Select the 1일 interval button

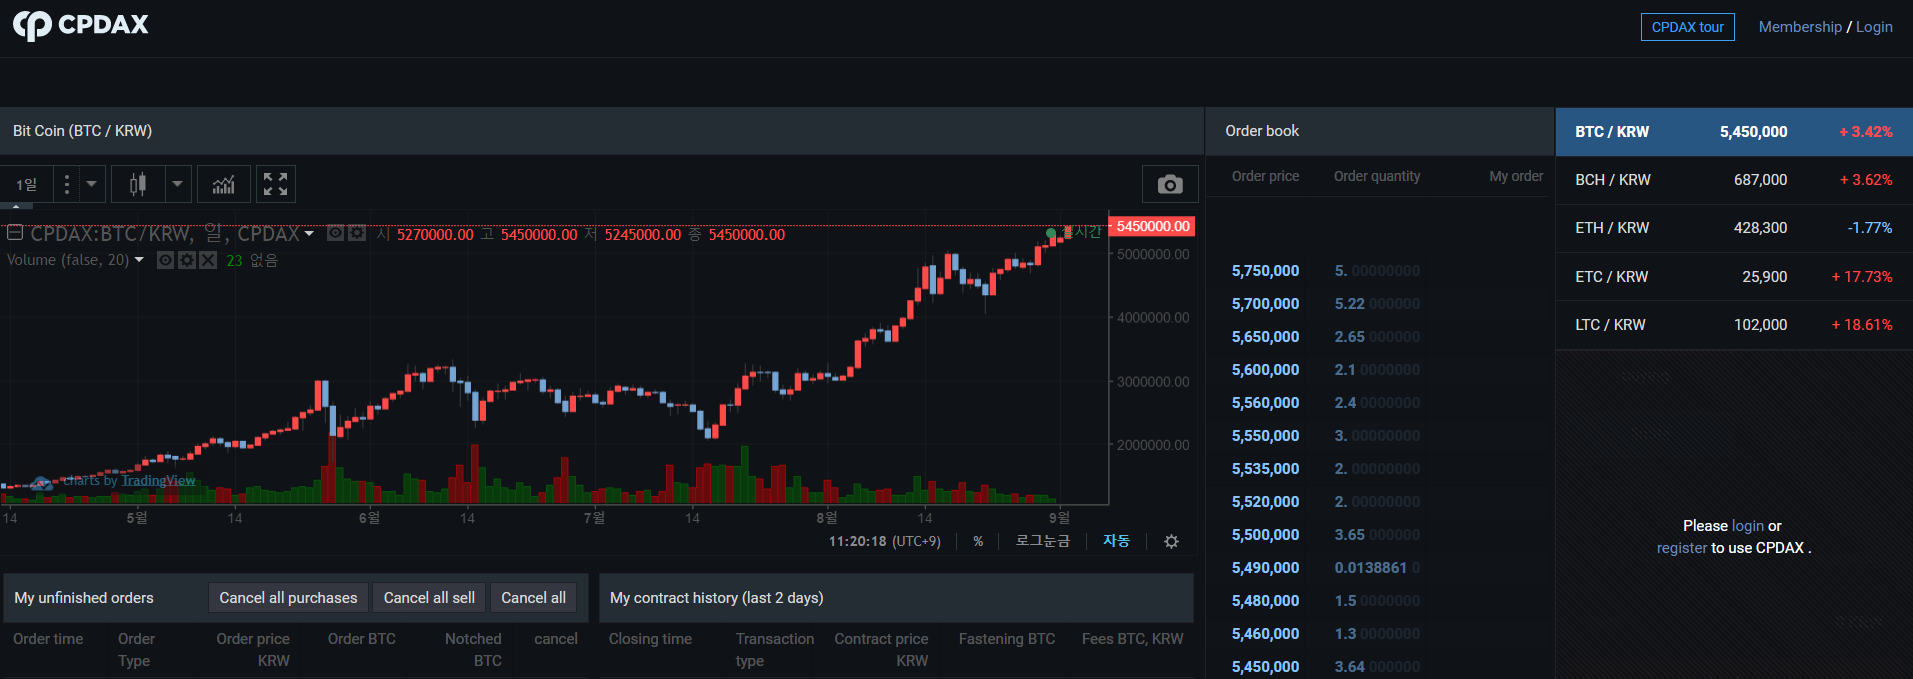(27, 184)
